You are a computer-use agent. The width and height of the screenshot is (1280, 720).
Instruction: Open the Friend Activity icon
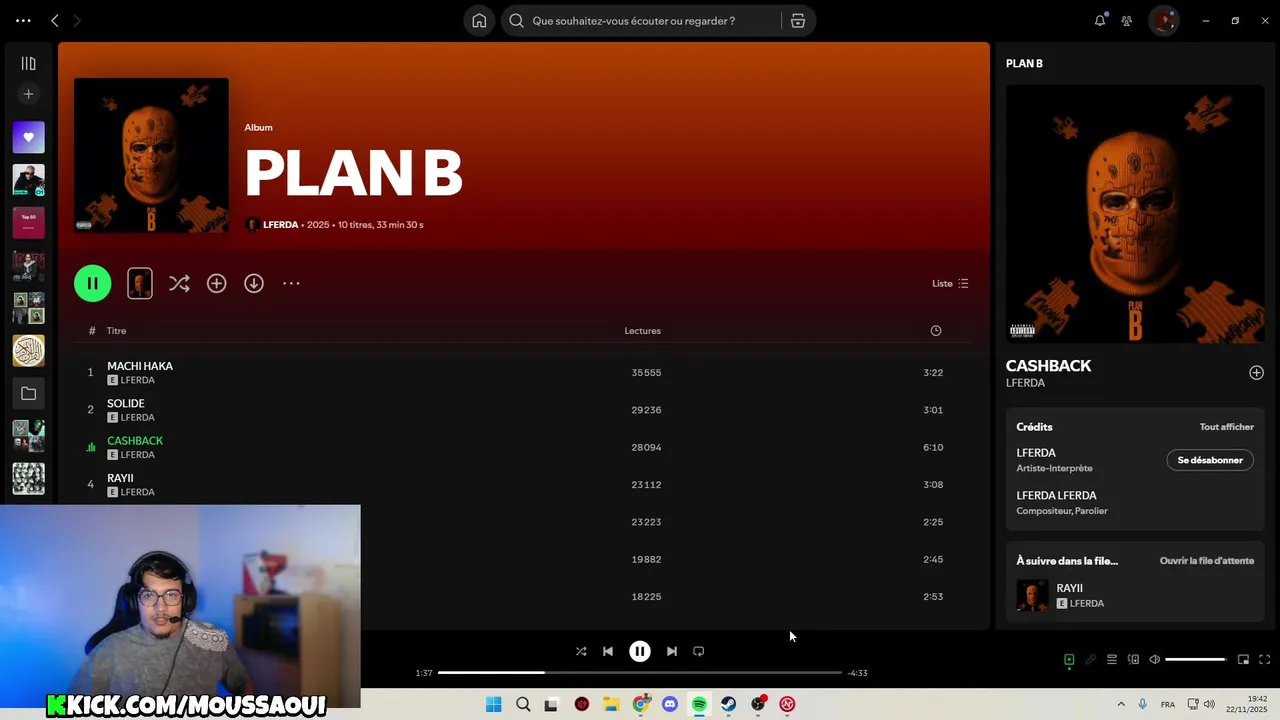[1127, 21]
